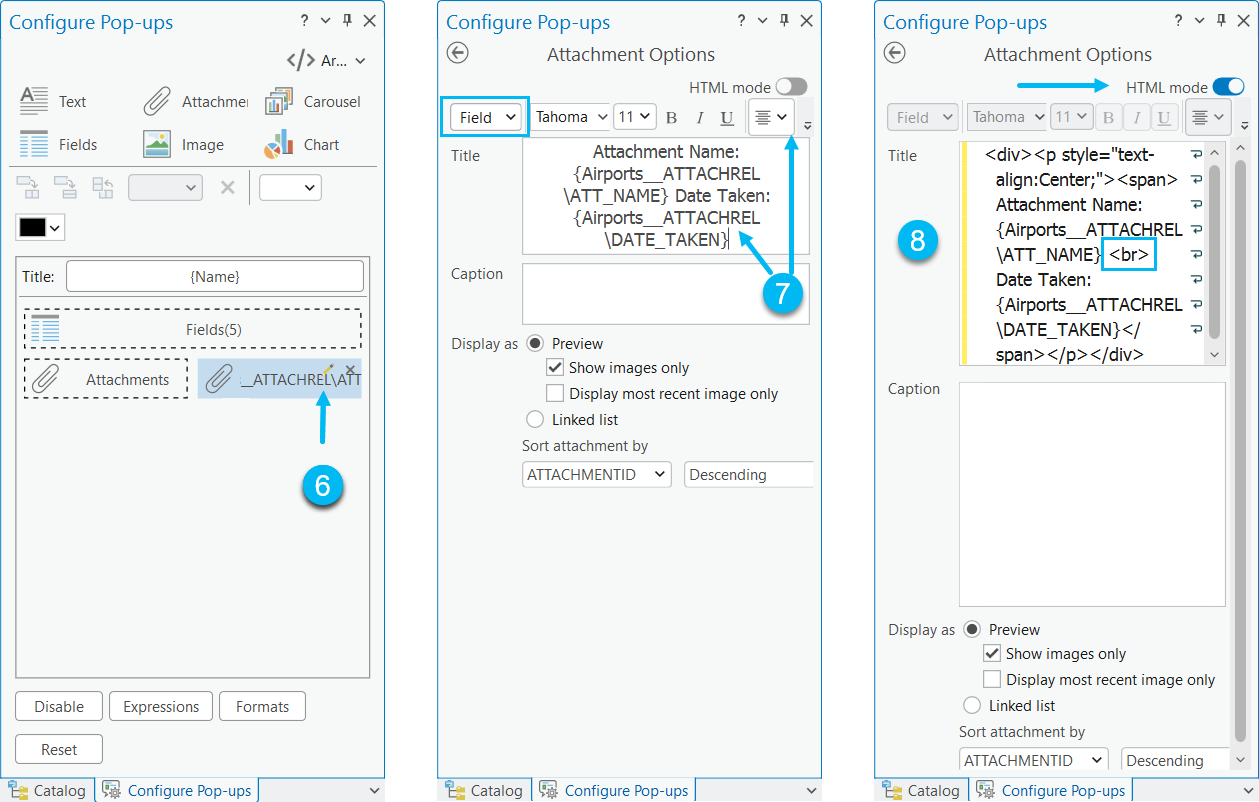The width and height of the screenshot is (1259, 802).
Task: Change sort order from Descending
Action: (748, 474)
